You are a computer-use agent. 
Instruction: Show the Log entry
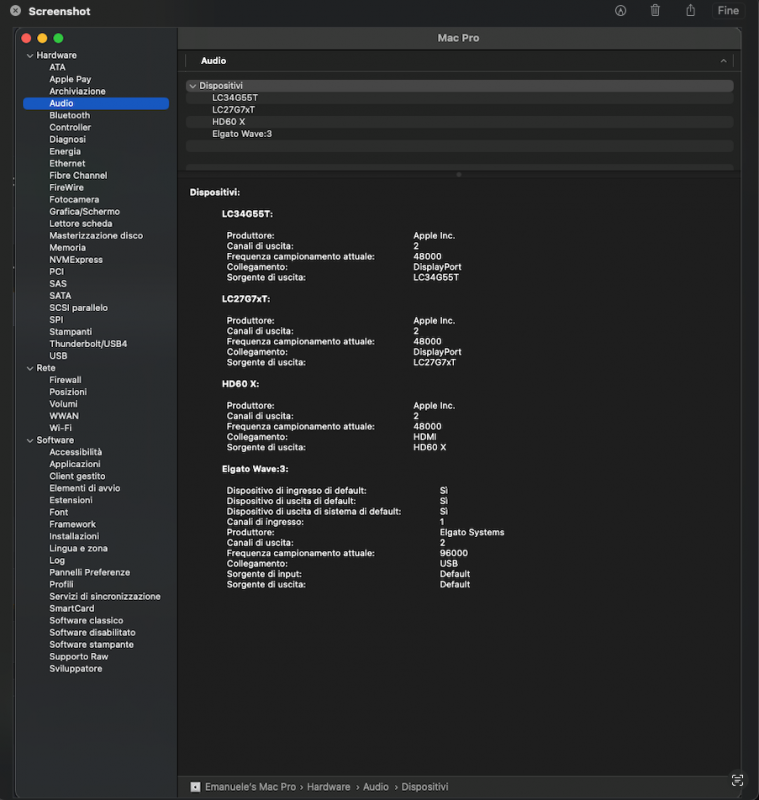coord(57,561)
